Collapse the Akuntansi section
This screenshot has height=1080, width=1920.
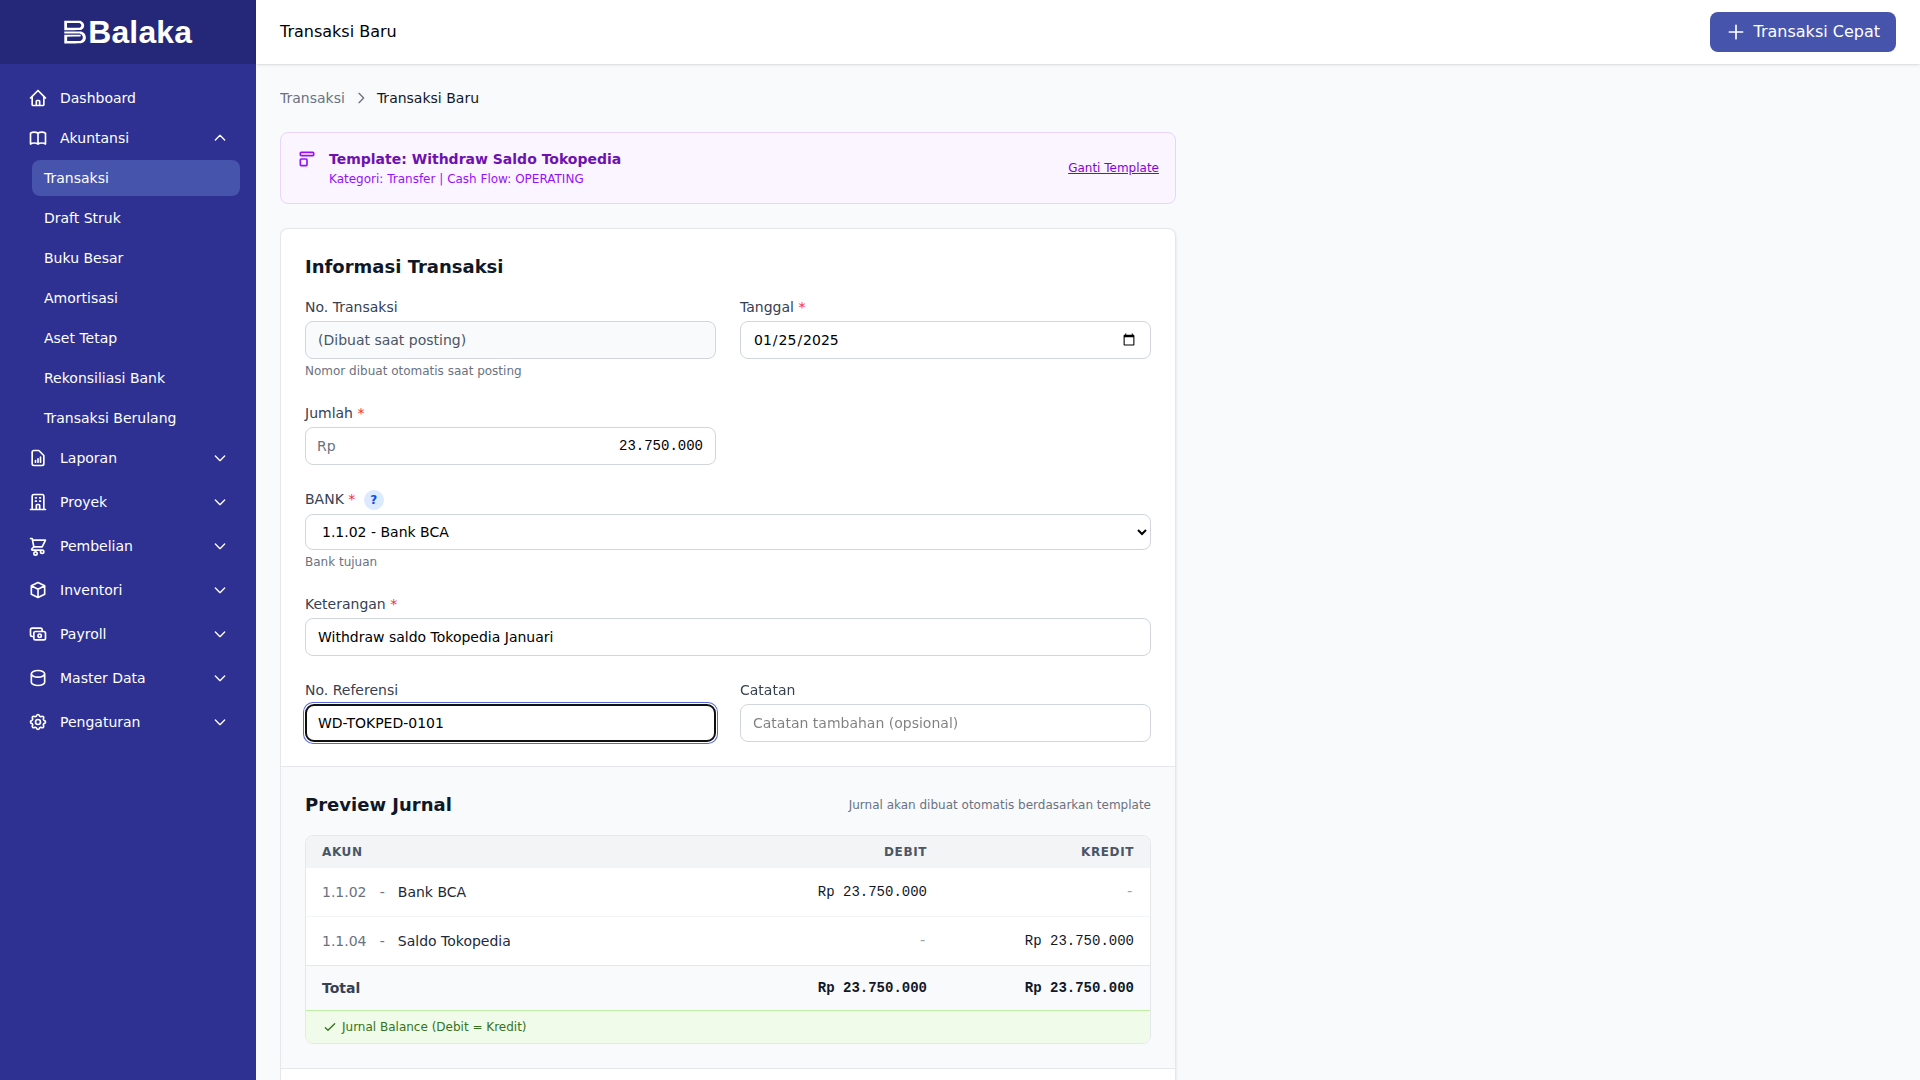[x=219, y=138]
